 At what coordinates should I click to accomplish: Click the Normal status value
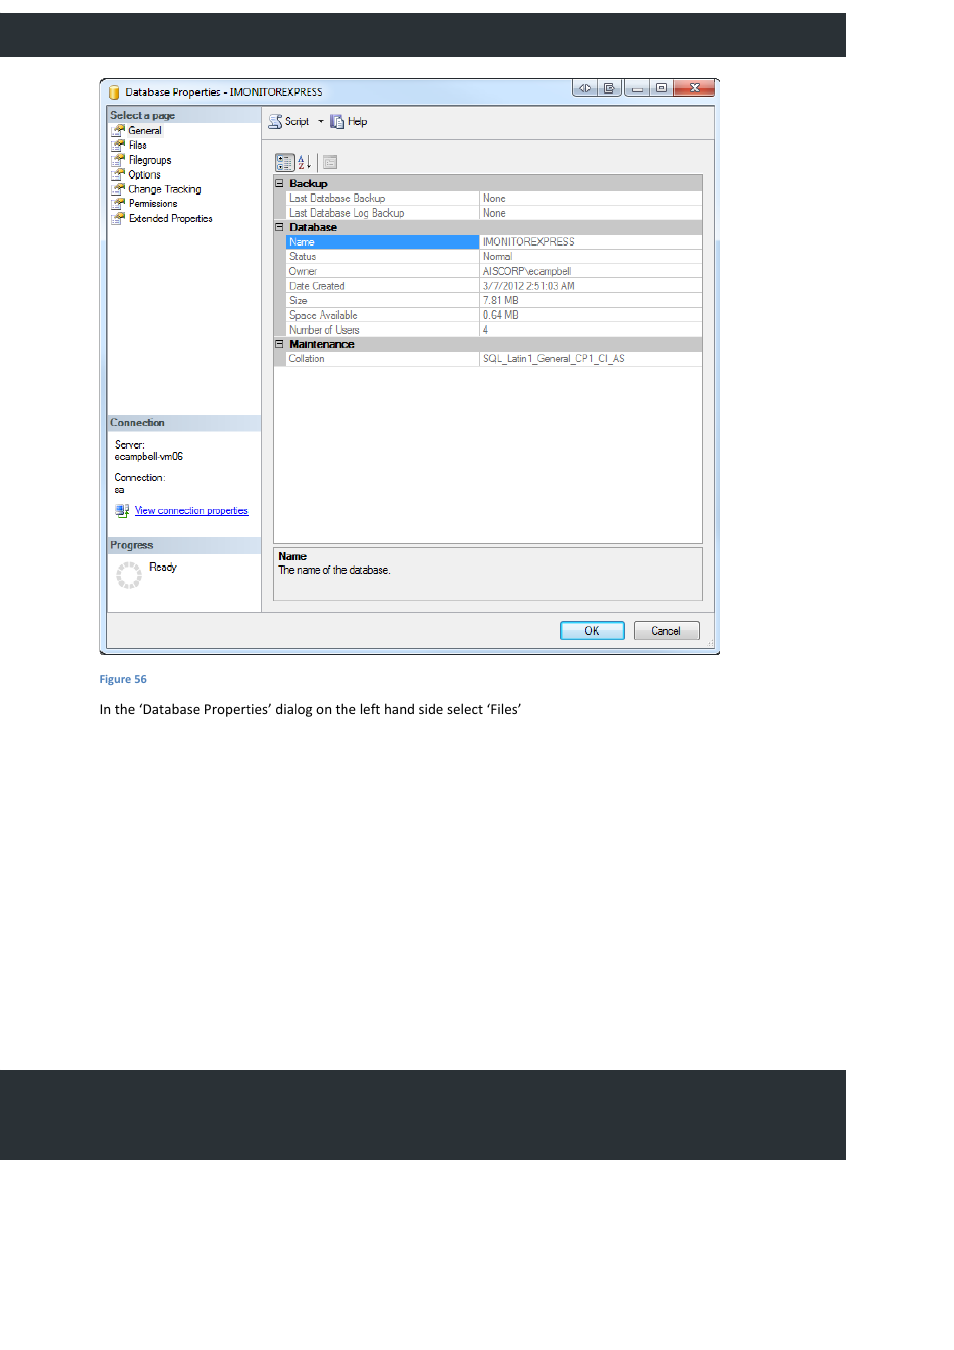pos(497,257)
